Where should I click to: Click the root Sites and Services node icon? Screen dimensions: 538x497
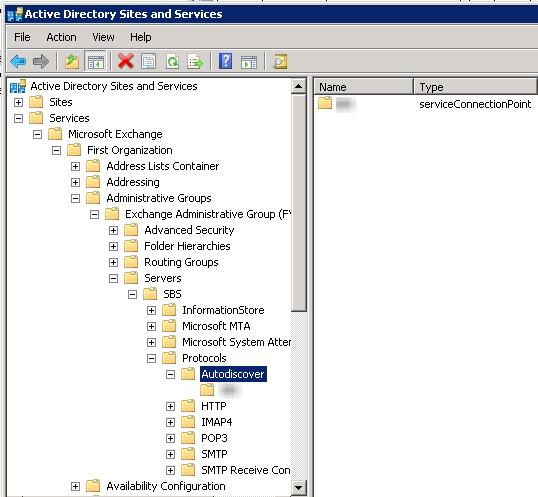18,86
